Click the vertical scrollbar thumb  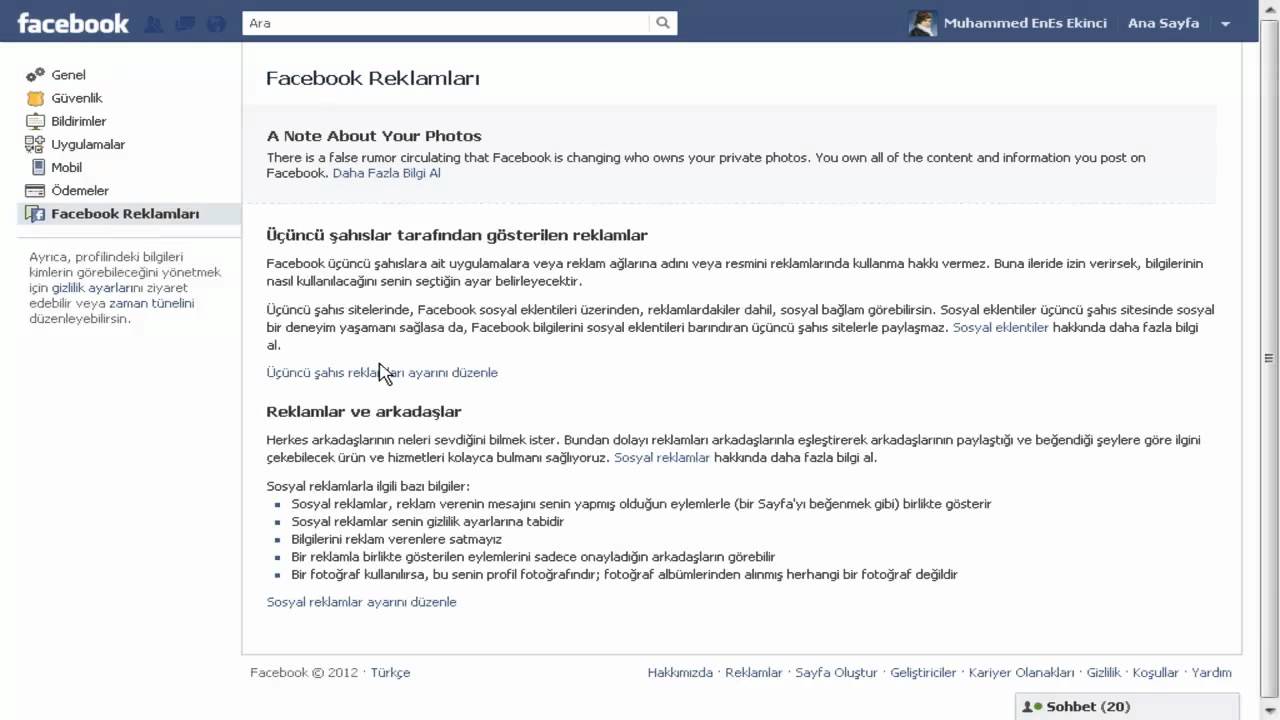(x=1271, y=357)
